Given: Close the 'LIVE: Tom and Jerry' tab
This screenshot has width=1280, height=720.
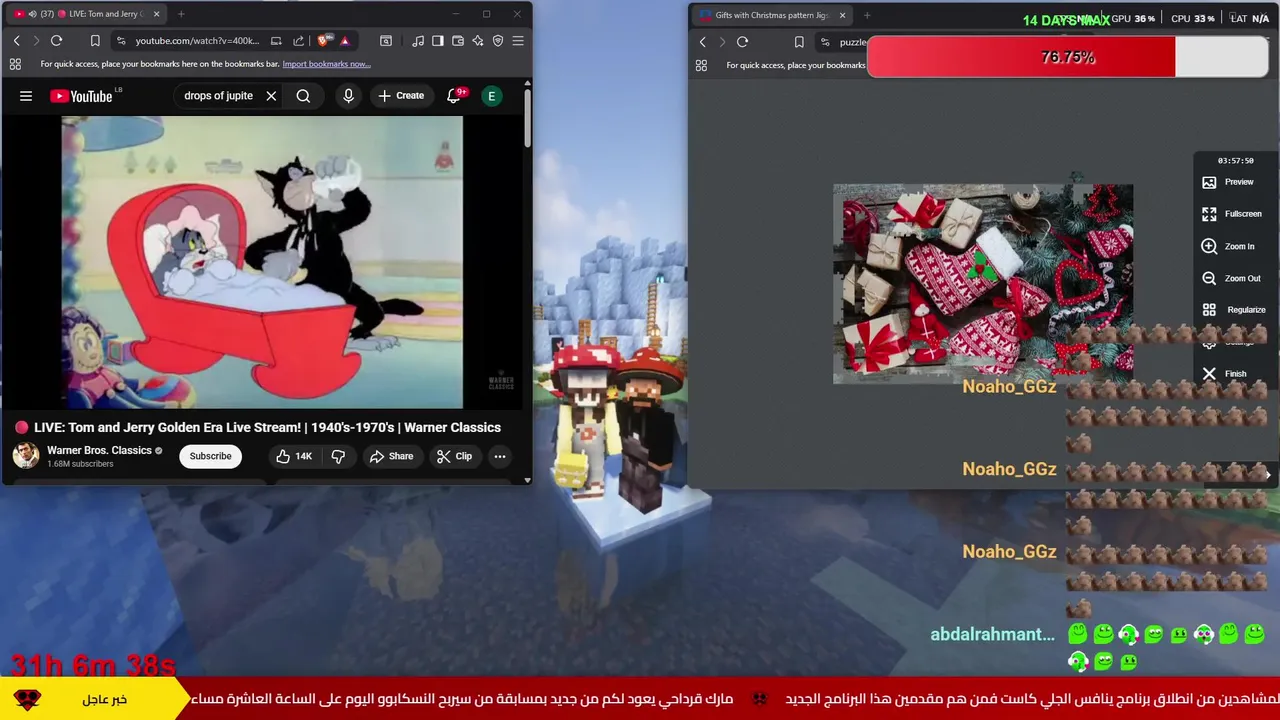Looking at the screenshot, I should coord(155,14).
